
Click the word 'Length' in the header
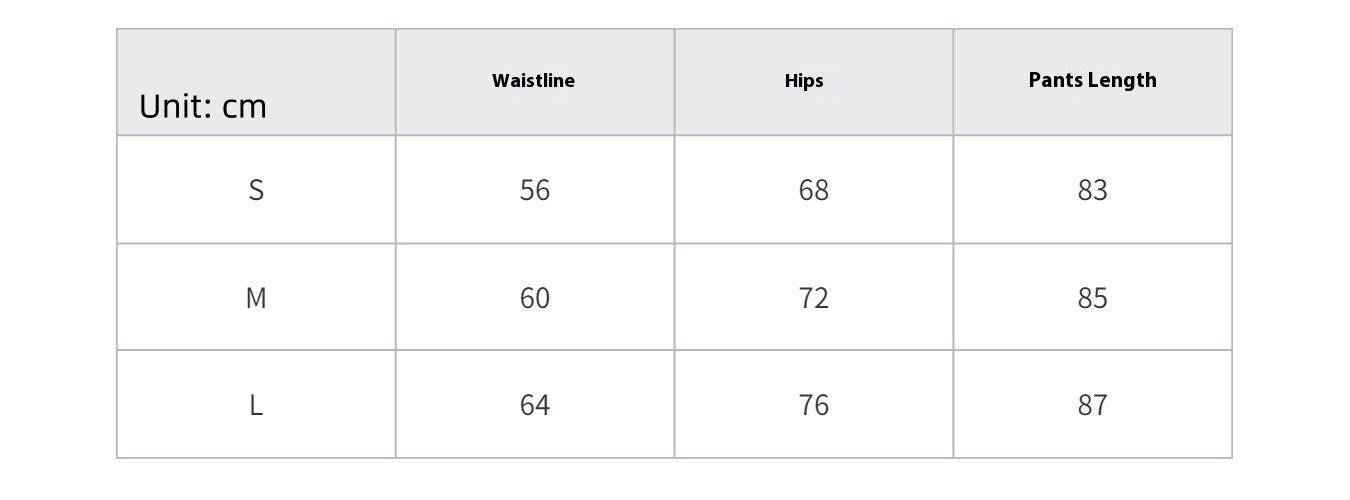[1123, 80]
